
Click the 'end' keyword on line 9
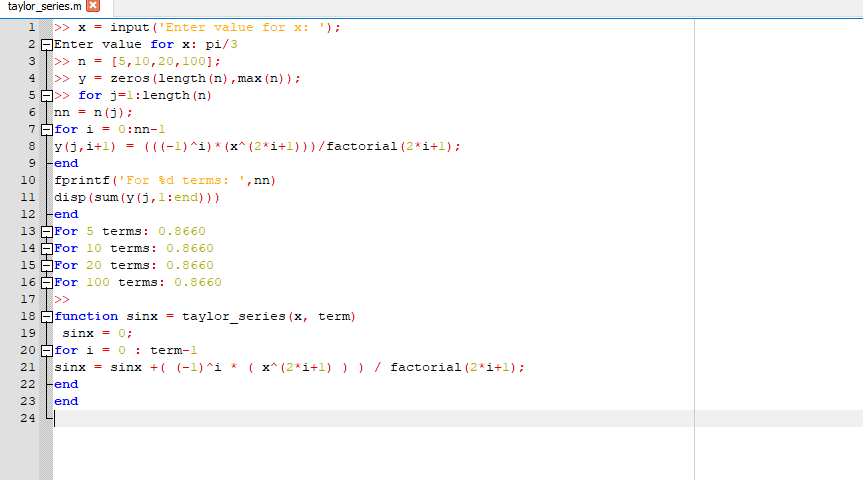[x=66, y=163]
